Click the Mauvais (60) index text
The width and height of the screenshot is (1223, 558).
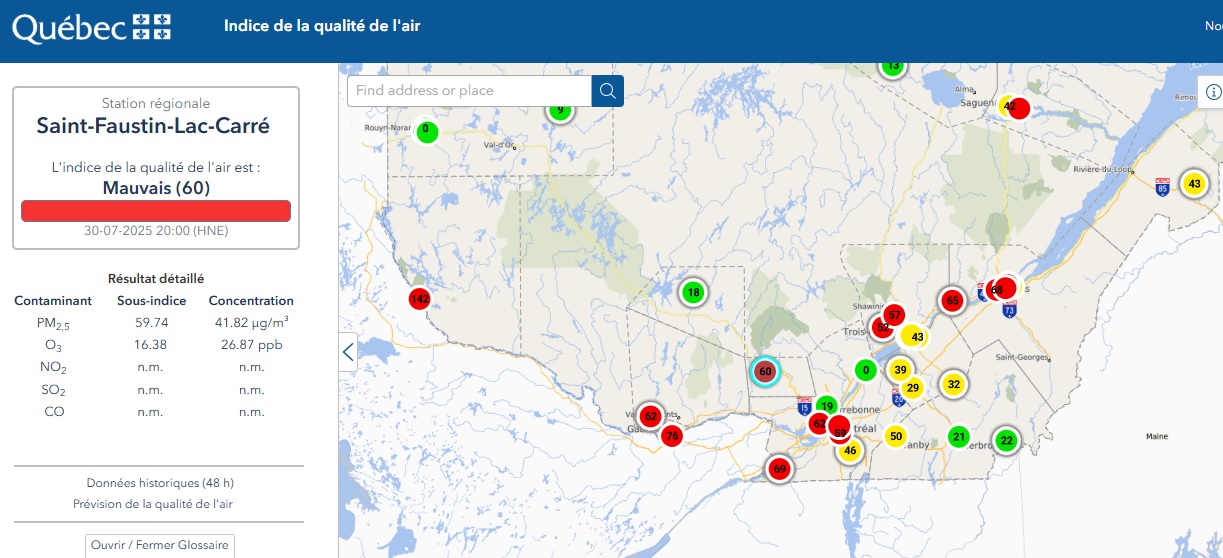click(156, 188)
